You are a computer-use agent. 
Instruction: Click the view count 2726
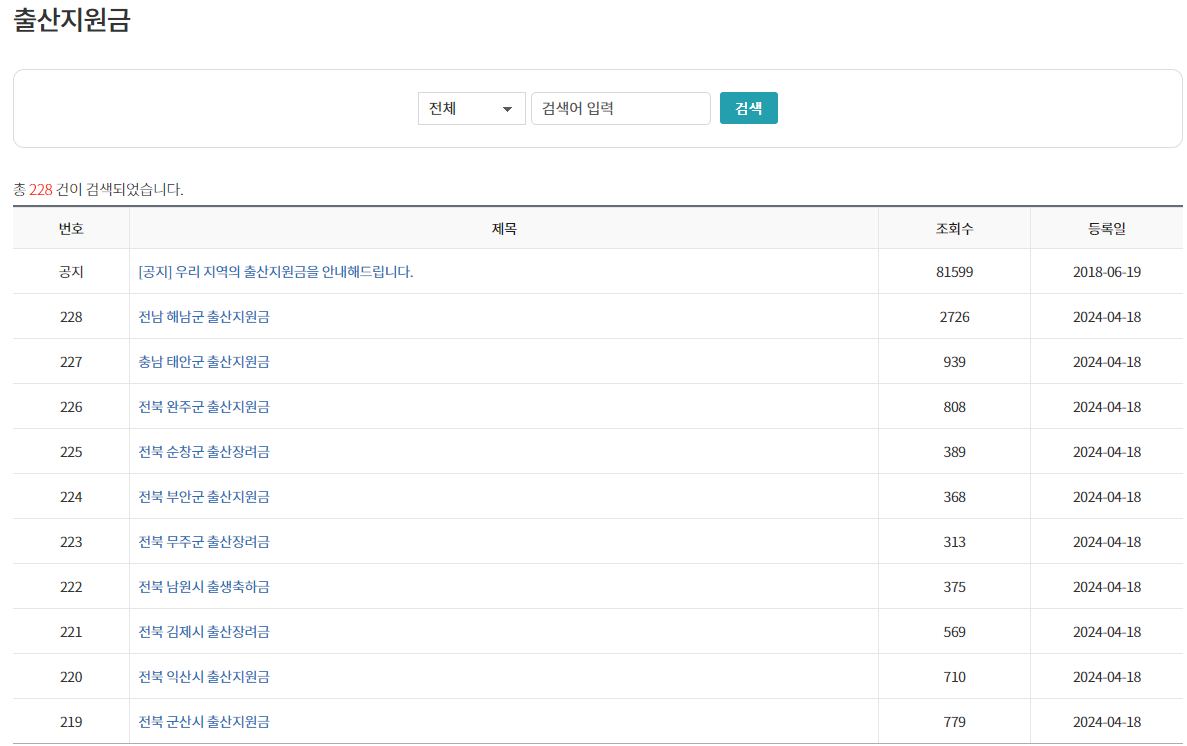coord(955,317)
